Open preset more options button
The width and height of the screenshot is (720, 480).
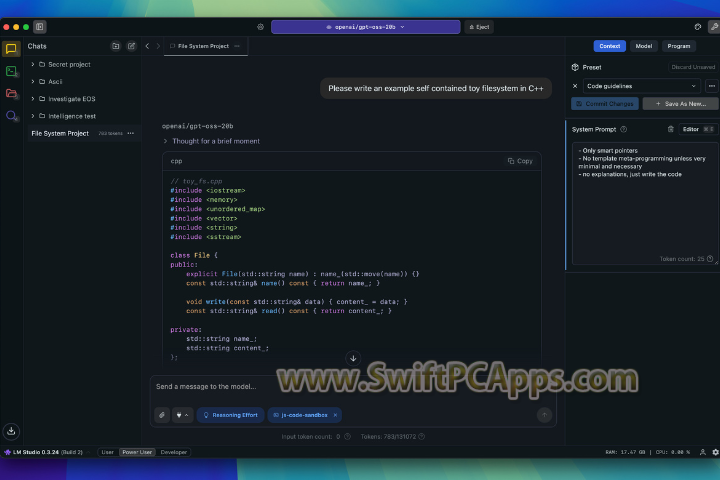[x=712, y=86]
